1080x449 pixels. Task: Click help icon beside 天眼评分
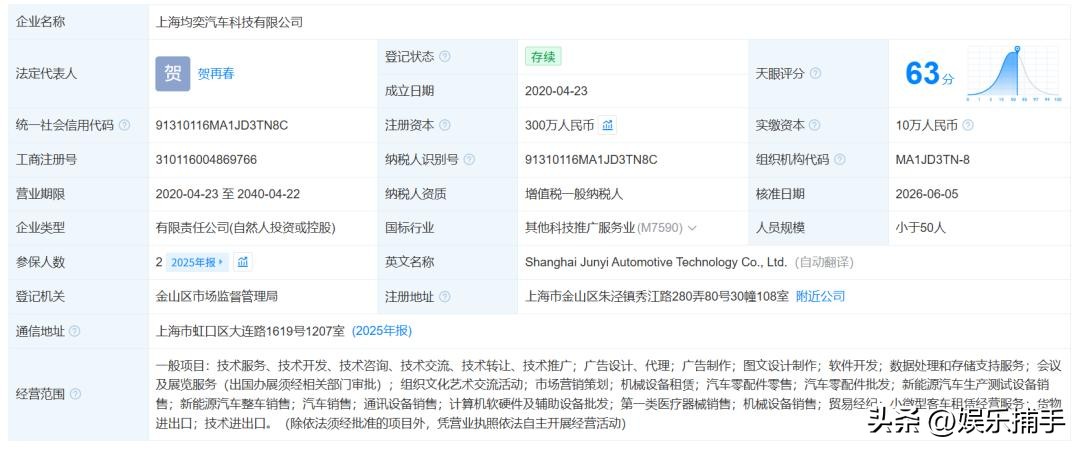point(815,73)
